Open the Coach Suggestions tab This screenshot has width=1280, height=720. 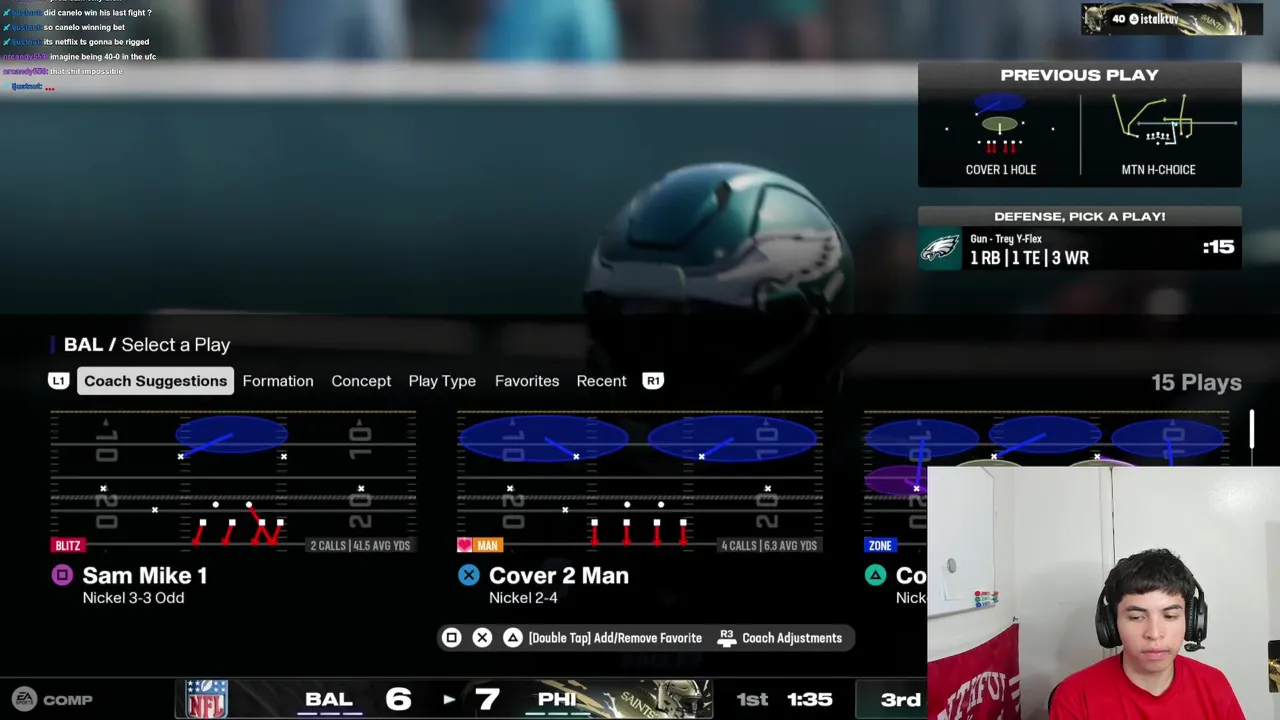point(155,381)
